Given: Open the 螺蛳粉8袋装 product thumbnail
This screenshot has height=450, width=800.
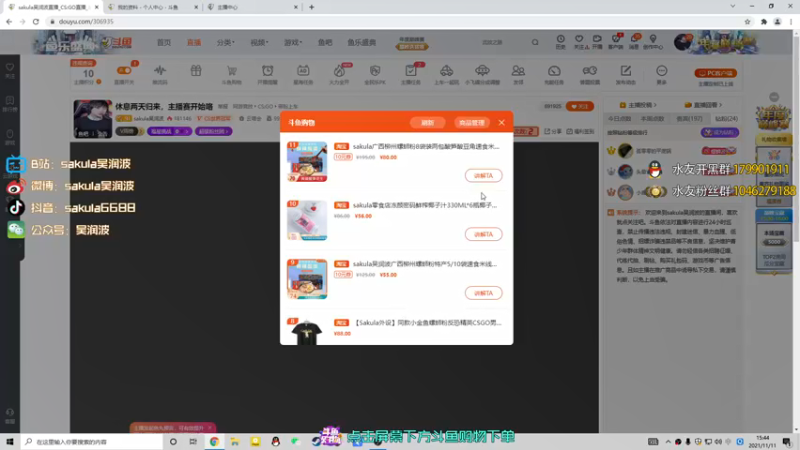Looking at the screenshot, I should (x=307, y=162).
